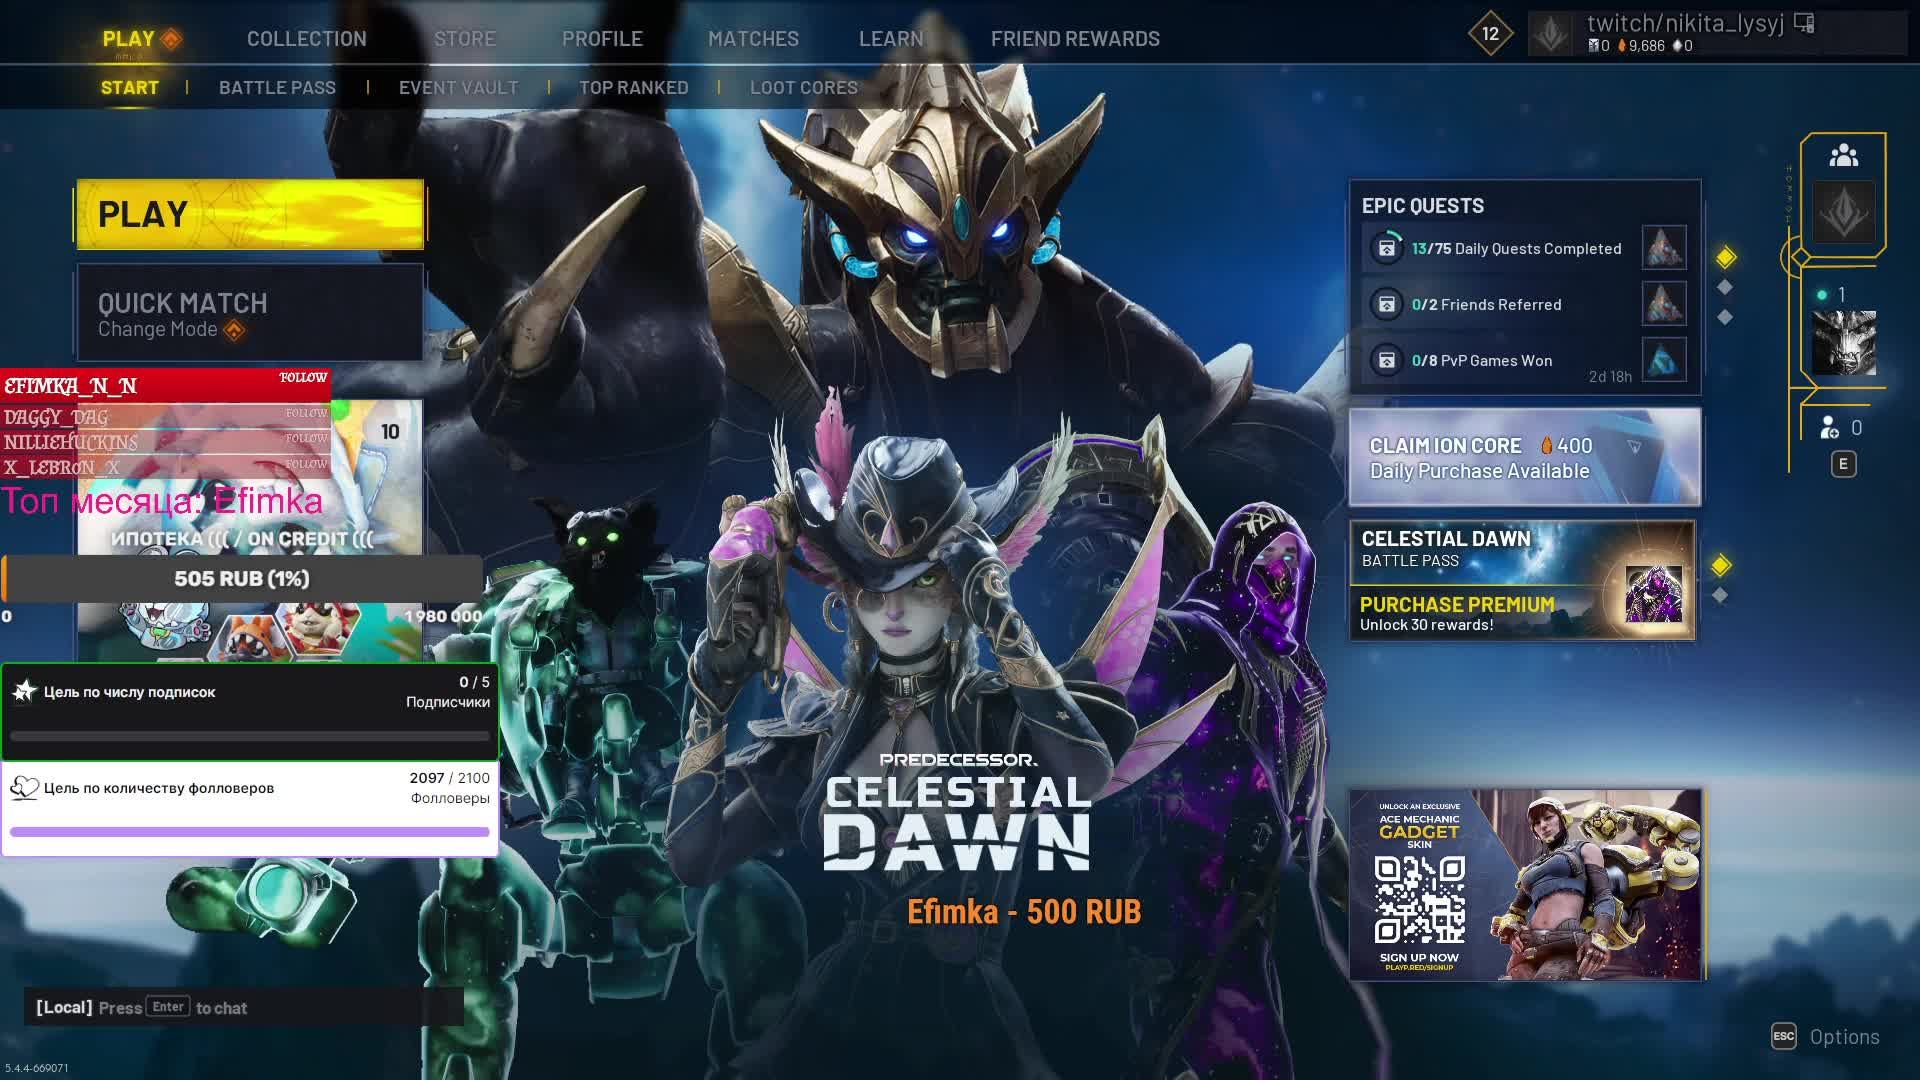
Task: Open the TOP RANKED sub-tab
Action: (x=634, y=88)
